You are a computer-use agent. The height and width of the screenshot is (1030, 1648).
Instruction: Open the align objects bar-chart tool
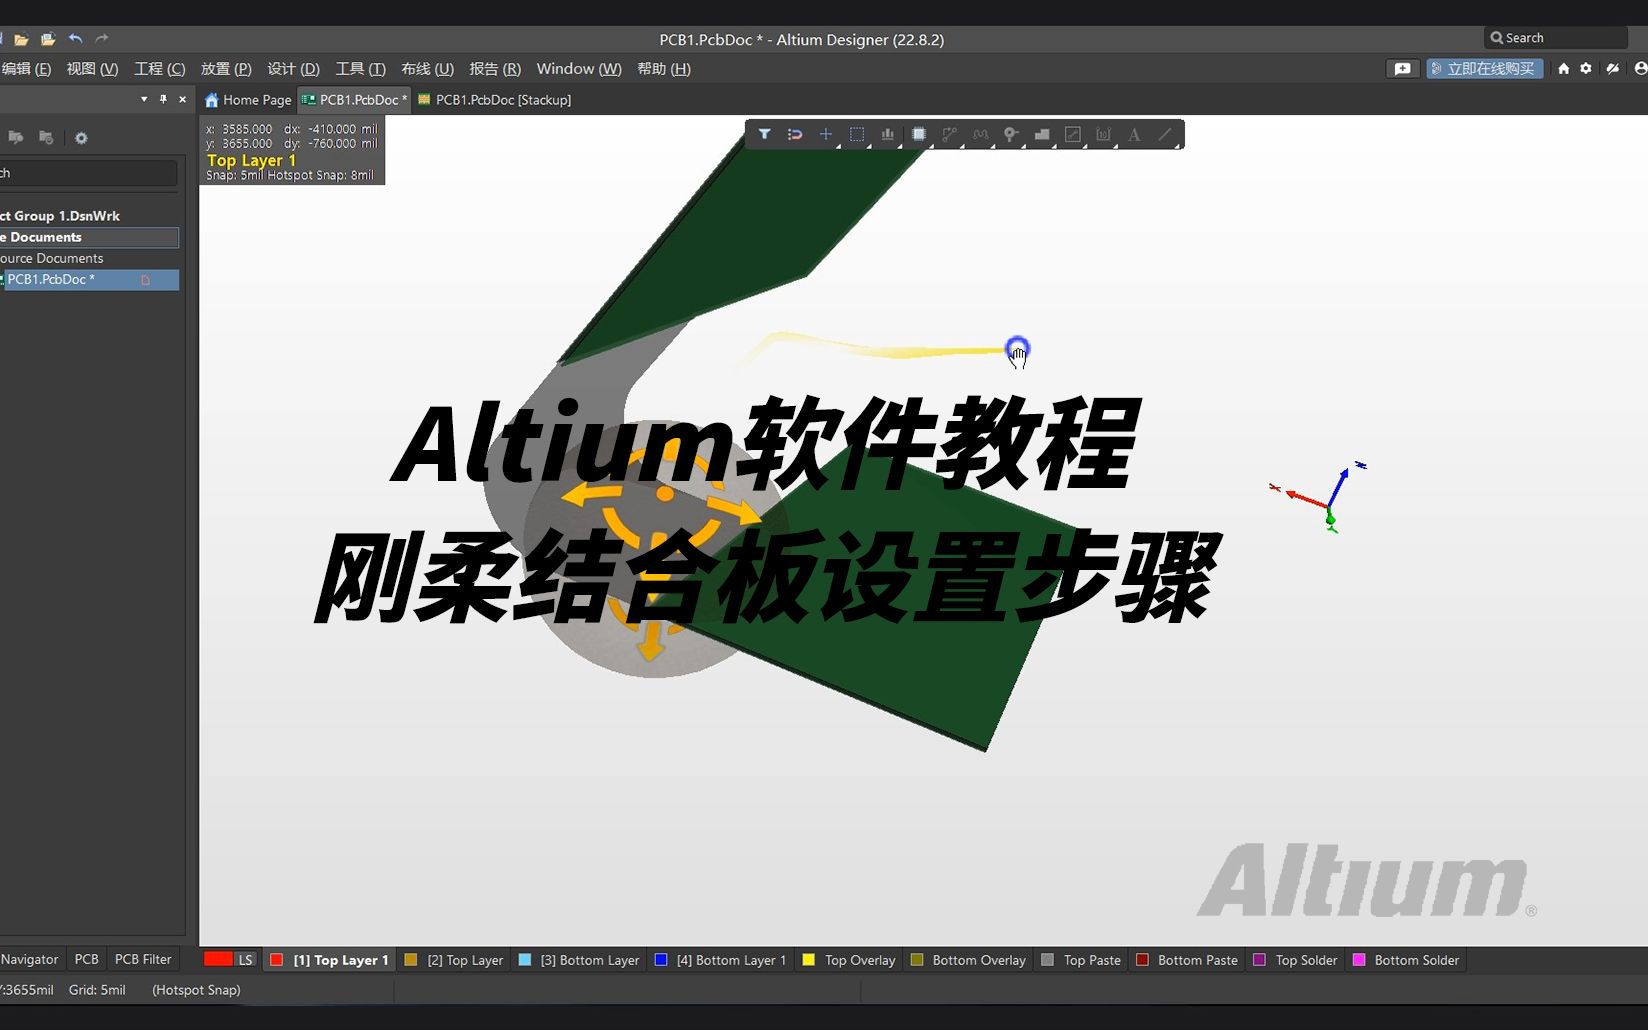[x=888, y=134]
